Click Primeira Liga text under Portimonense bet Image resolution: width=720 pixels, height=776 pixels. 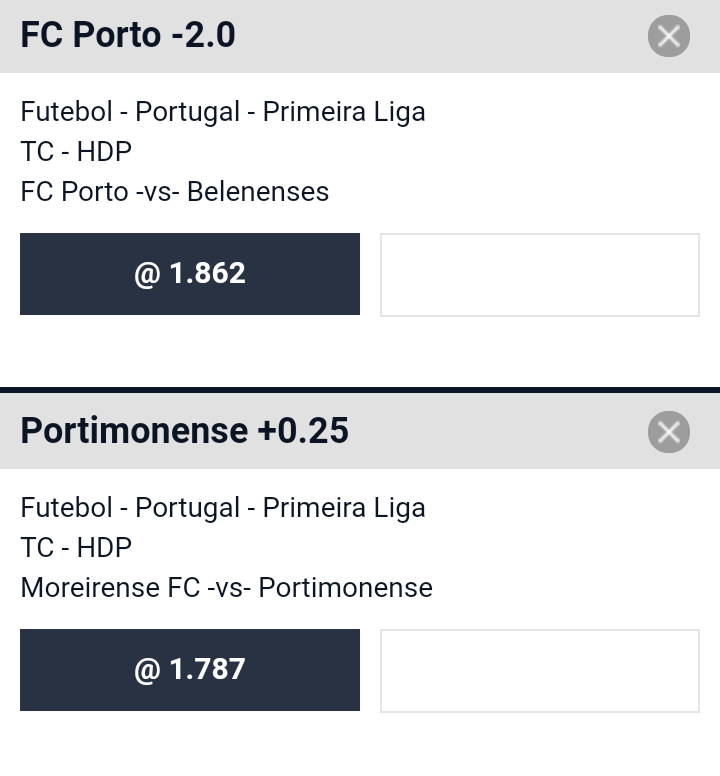pyautogui.click(x=344, y=507)
